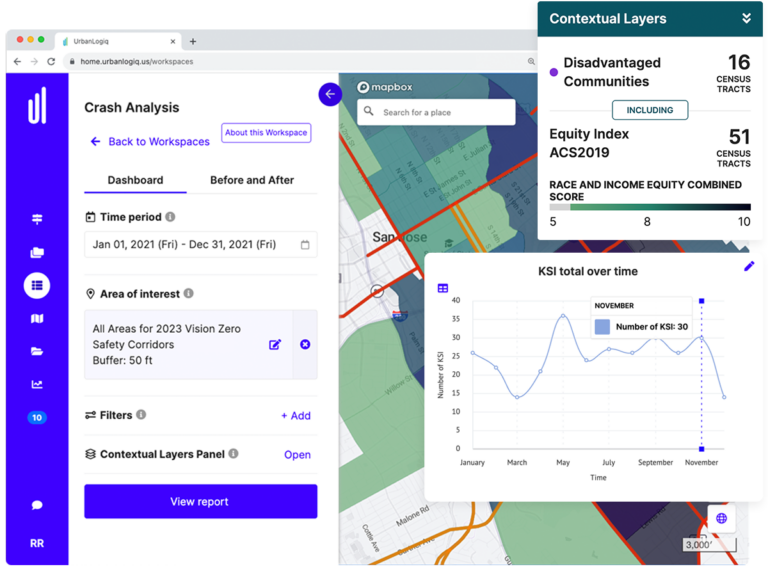The image size is (768, 576).
Task: Click the Back to Workspaces link
Action: point(150,142)
